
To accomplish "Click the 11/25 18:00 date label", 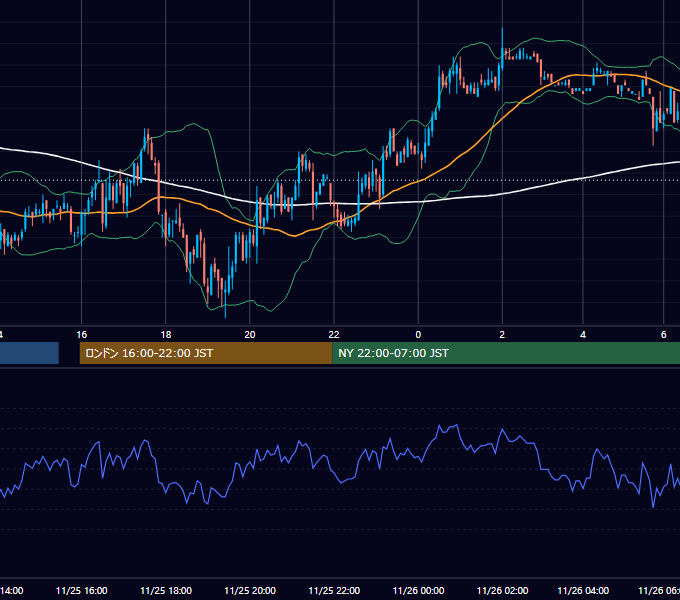I will pyautogui.click(x=166, y=590).
